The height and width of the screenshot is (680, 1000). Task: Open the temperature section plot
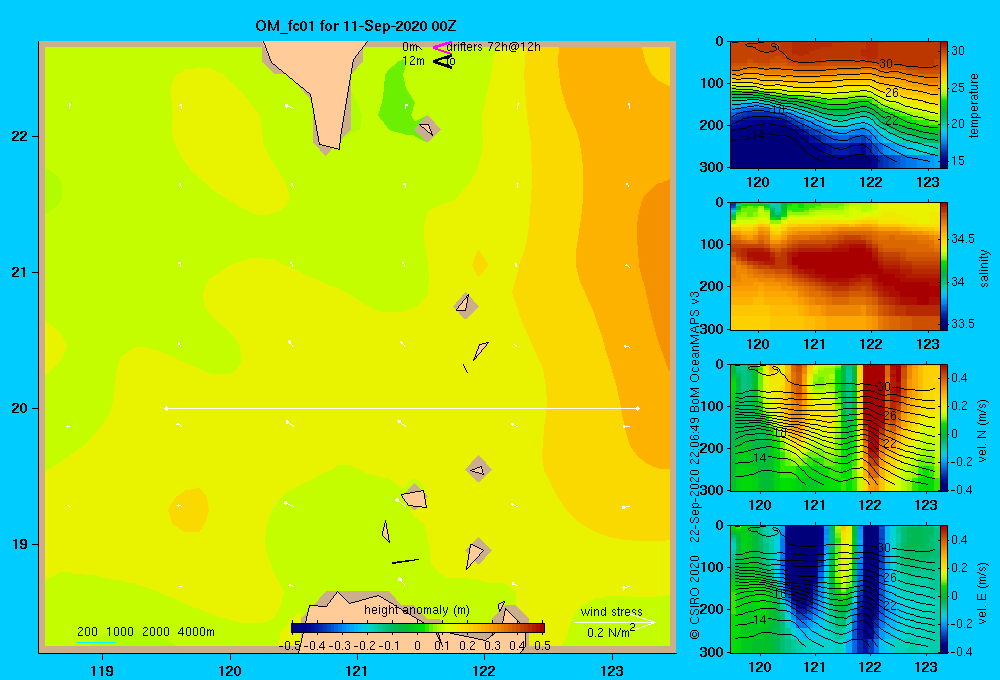click(x=834, y=105)
